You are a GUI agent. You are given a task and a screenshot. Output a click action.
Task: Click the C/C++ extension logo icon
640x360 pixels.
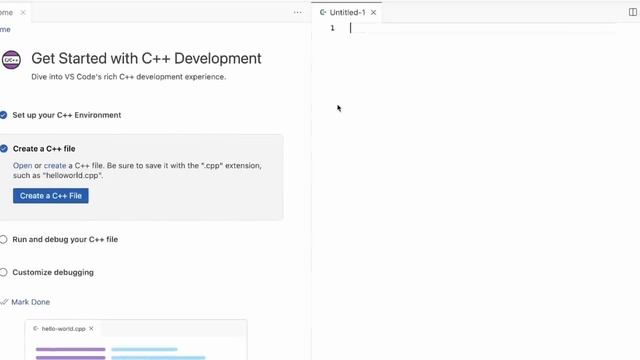pyautogui.click(x=11, y=60)
